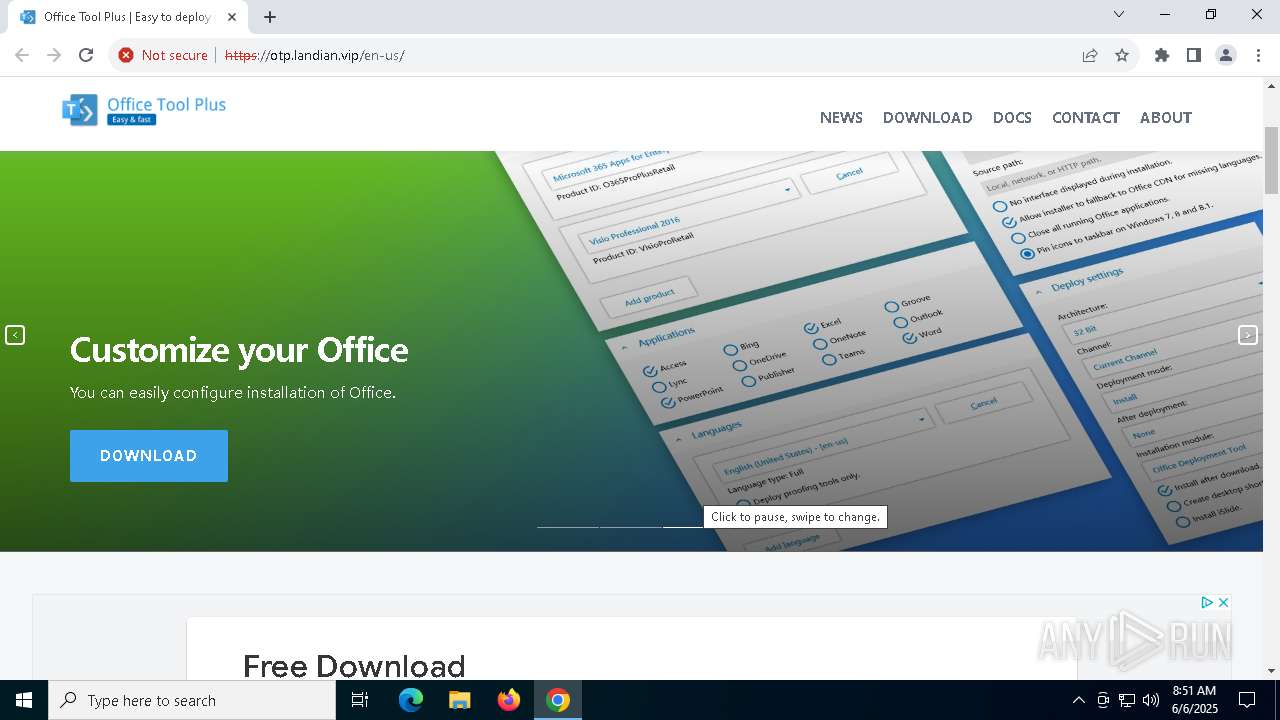Click the first carousel slide indicator
The image size is (1280, 720).
(567, 525)
